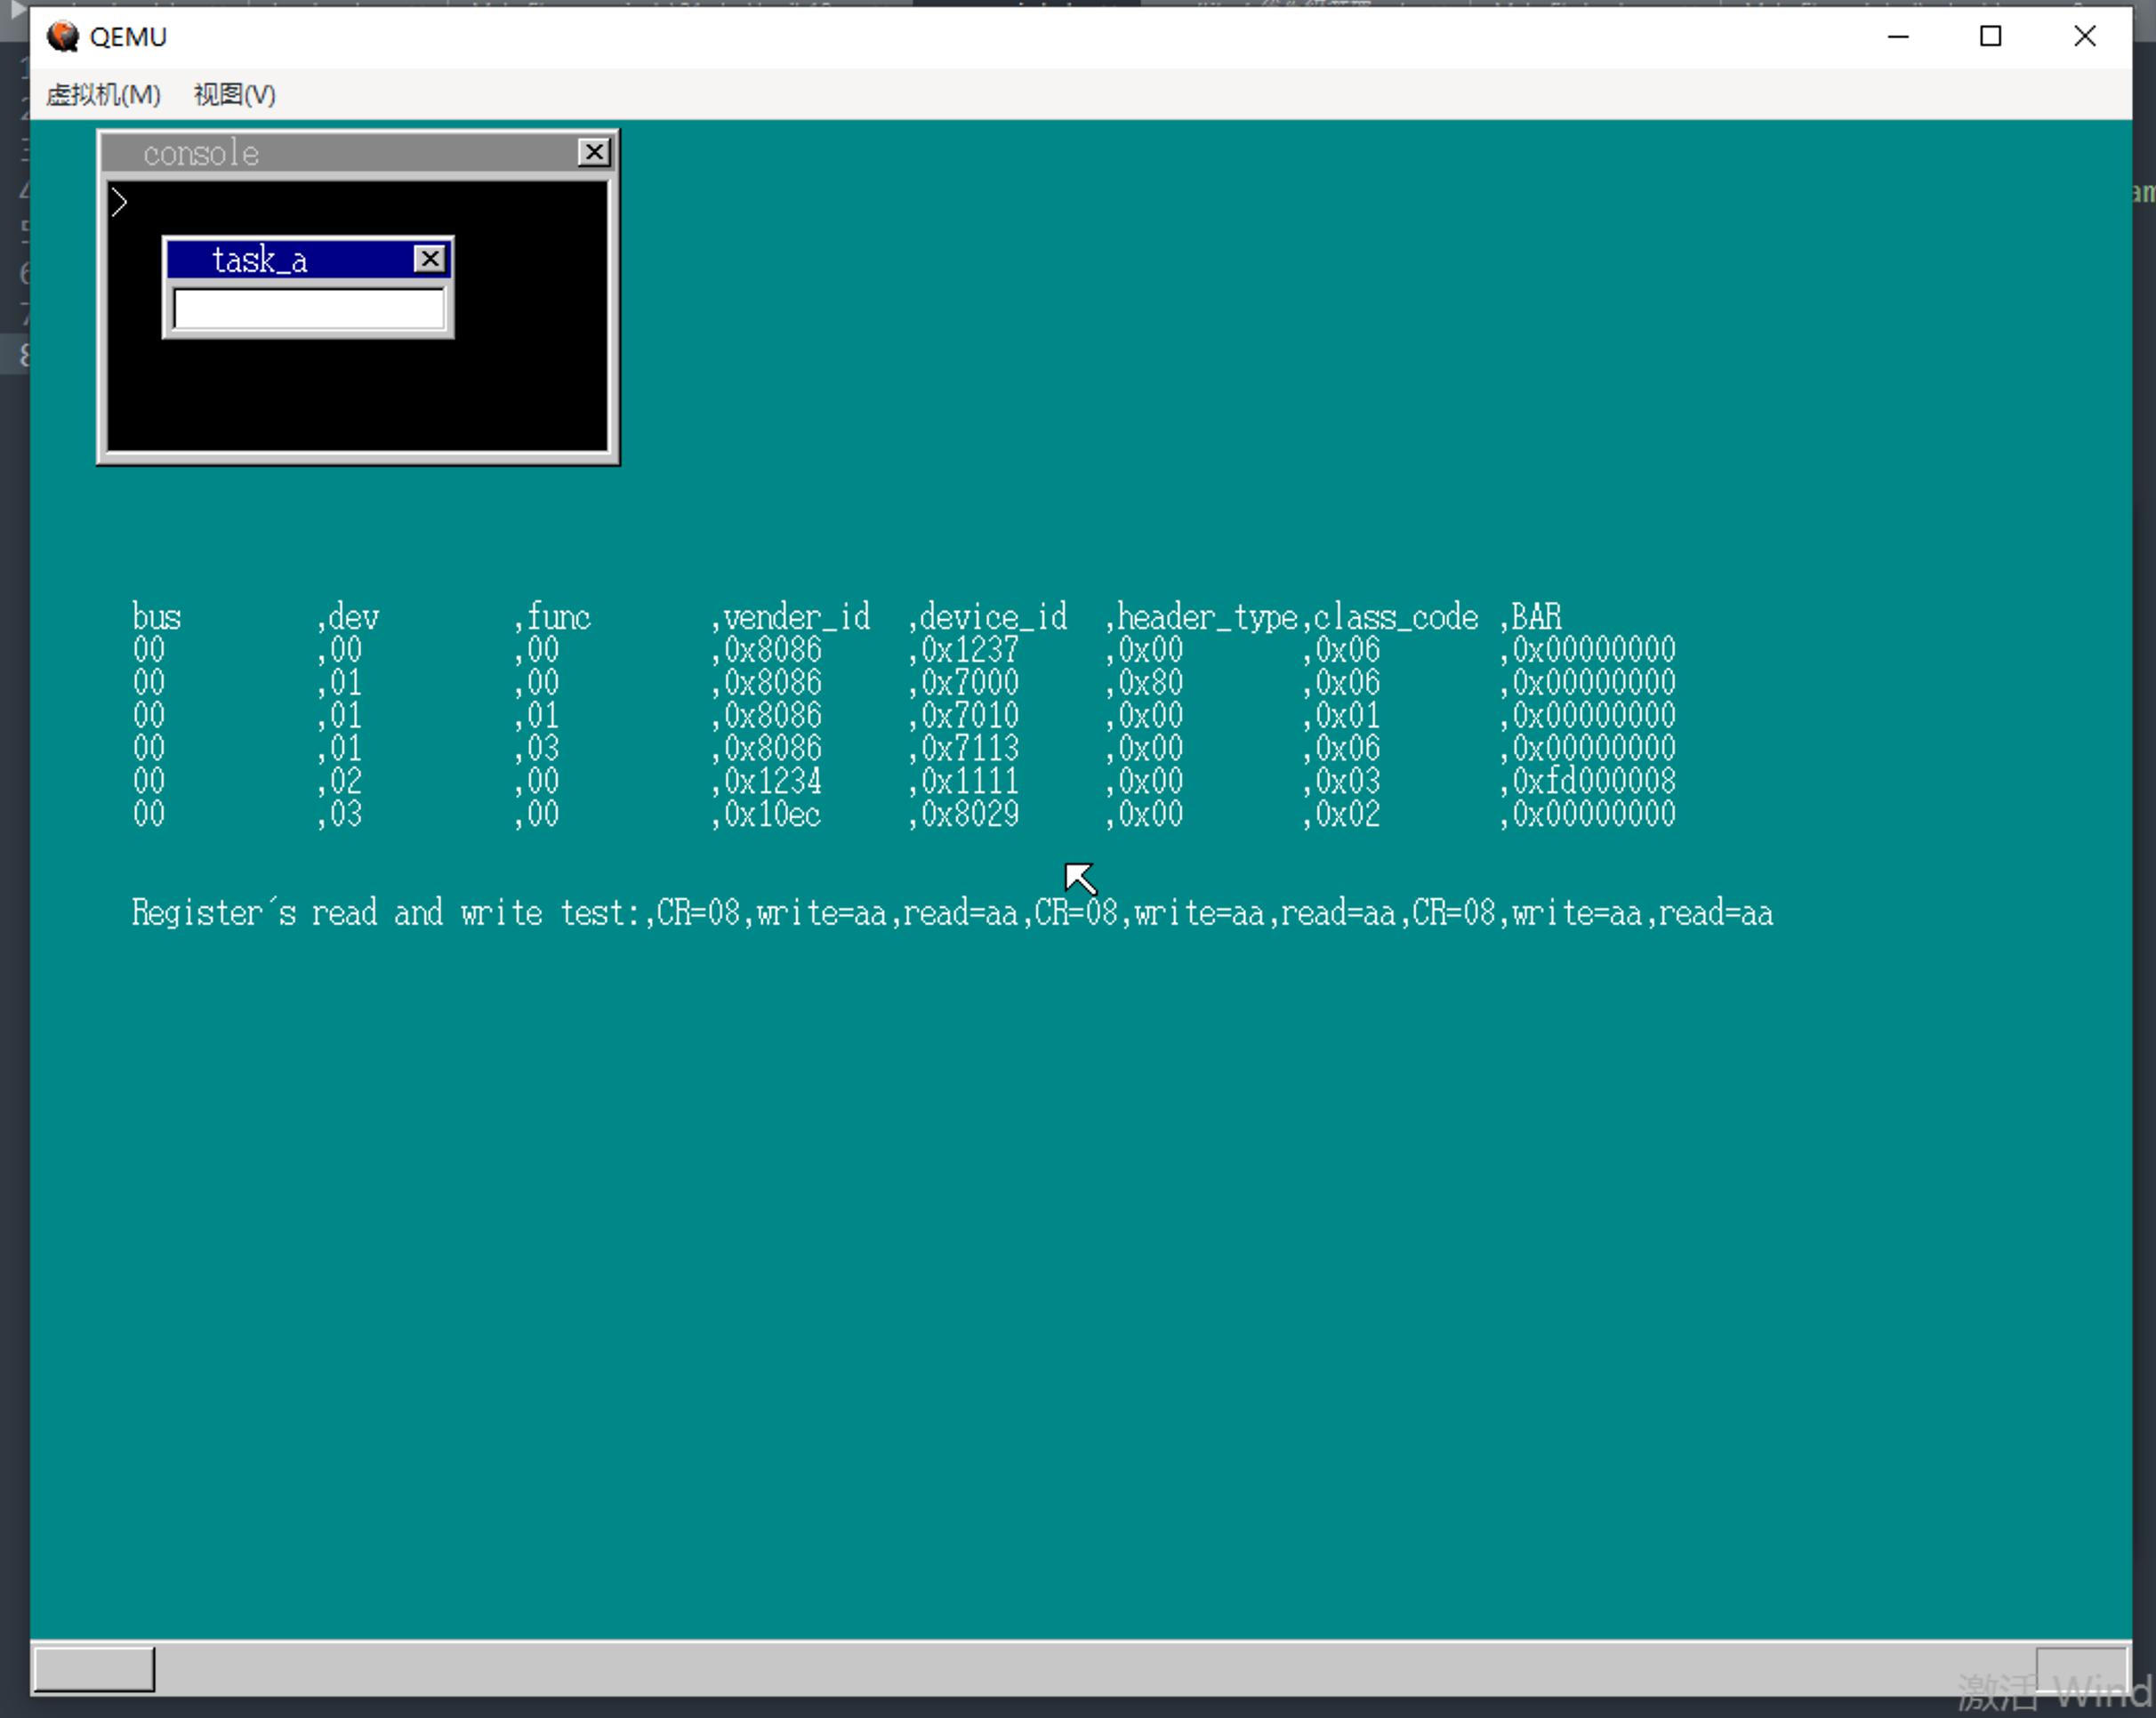Viewport: 2156px width, 1718px height.
Task: Click the console prompt arrow
Action: [119, 203]
